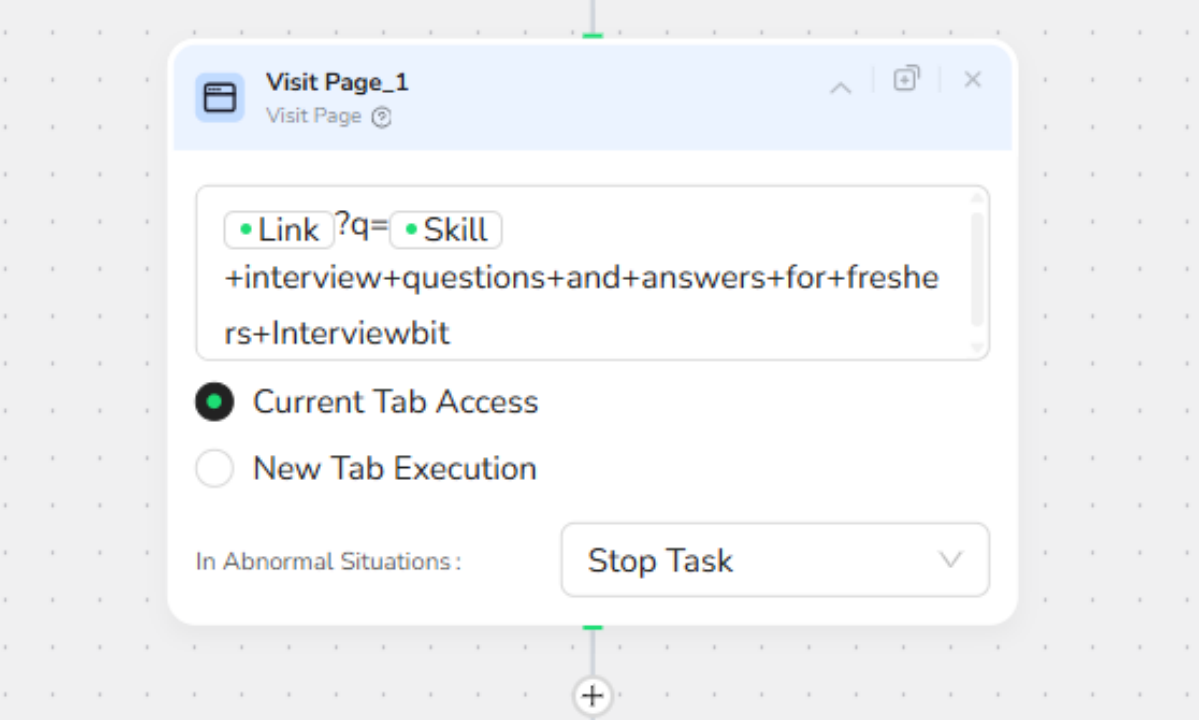This screenshot has width=1199, height=720.
Task: Click the green connector atop the node
Action: tap(593, 36)
